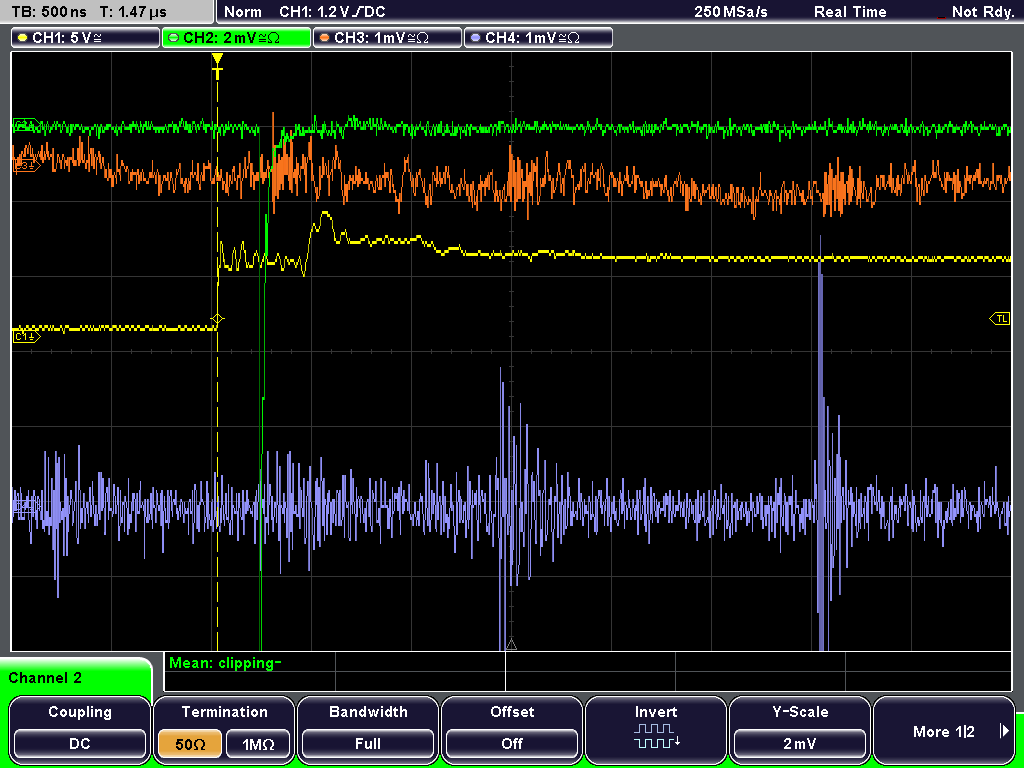Toggle the Invert waveform option
1024x768 pixels.
pos(656,728)
